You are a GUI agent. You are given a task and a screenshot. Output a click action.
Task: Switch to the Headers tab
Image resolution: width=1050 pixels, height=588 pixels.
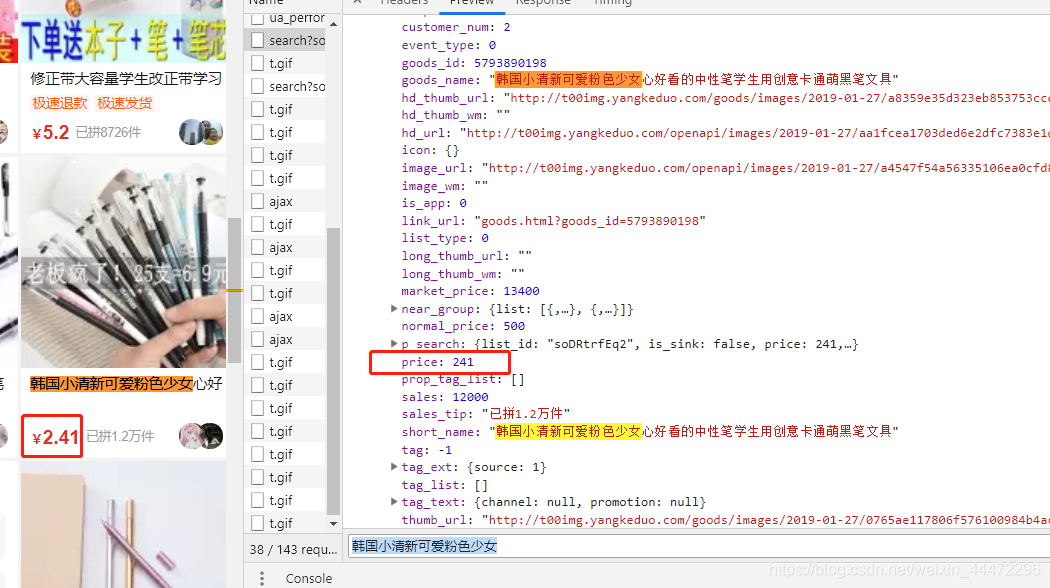[403, 3]
